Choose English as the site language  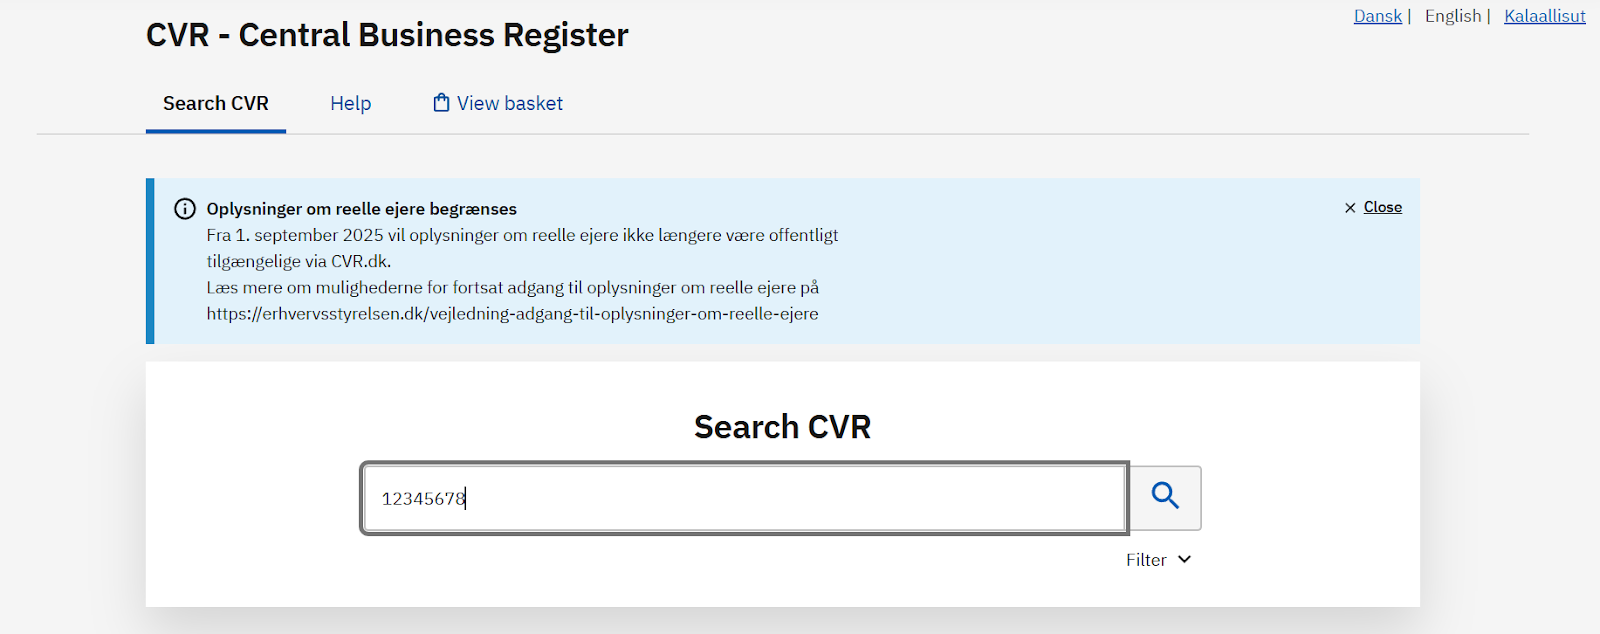point(1452,15)
